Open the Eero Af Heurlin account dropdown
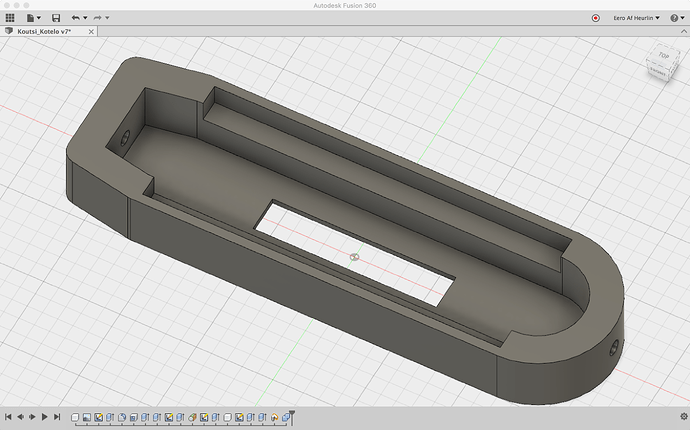The width and height of the screenshot is (690, 430). coord(636,18)
